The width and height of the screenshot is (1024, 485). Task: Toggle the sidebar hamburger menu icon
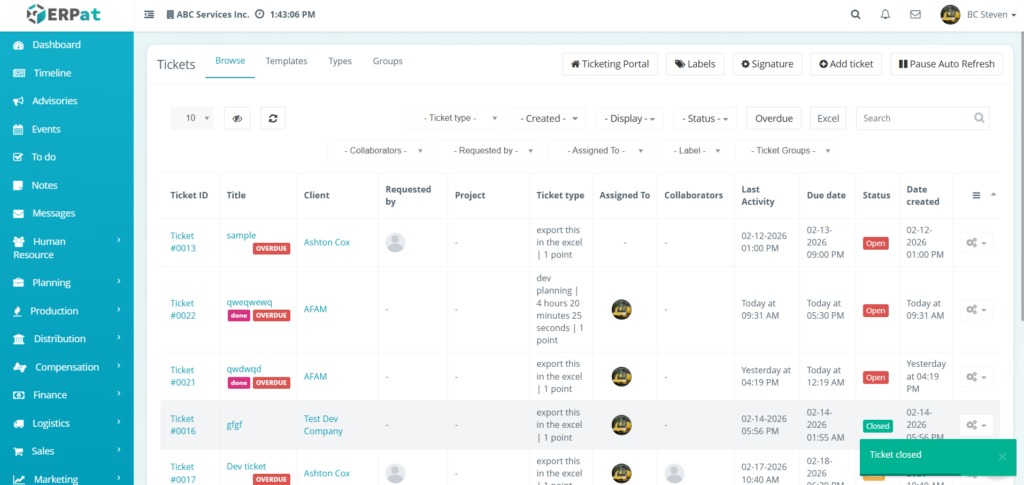[x=149, y=15]
